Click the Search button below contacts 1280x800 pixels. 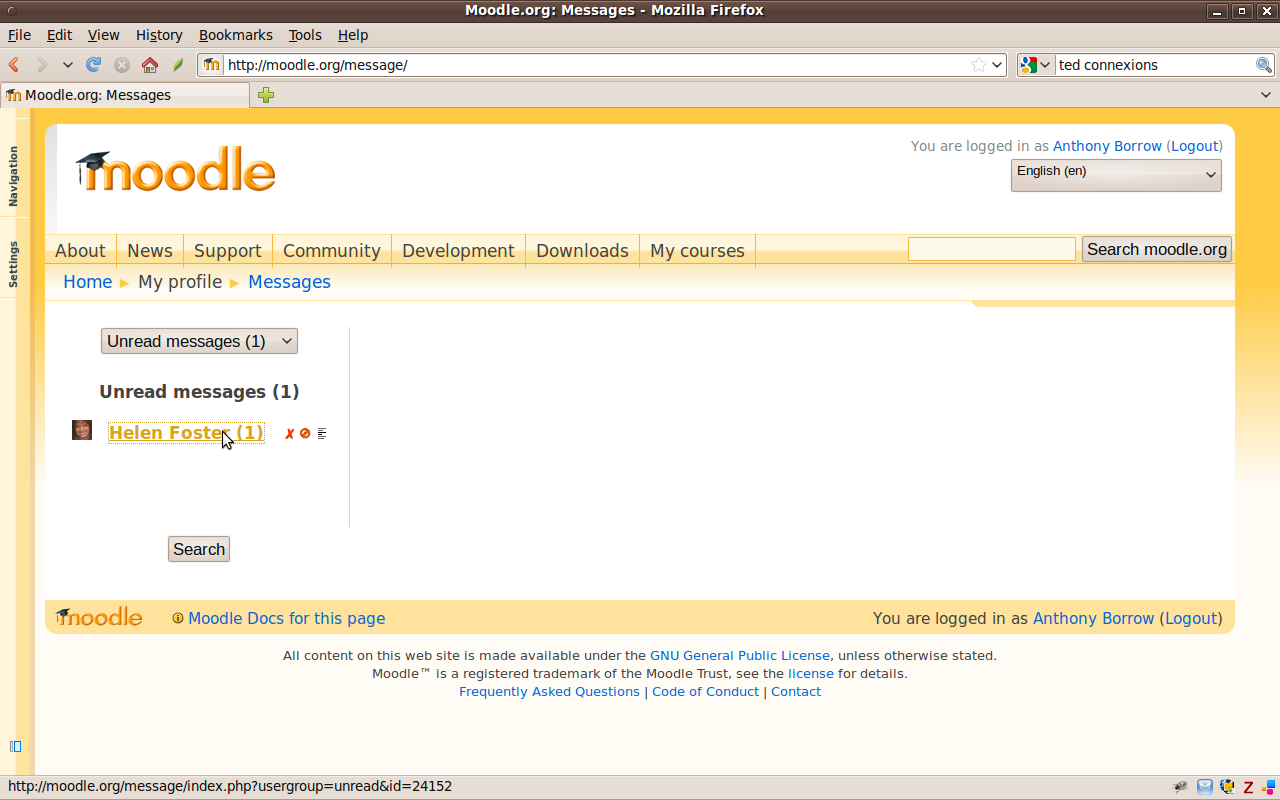[x=199, y=549]
